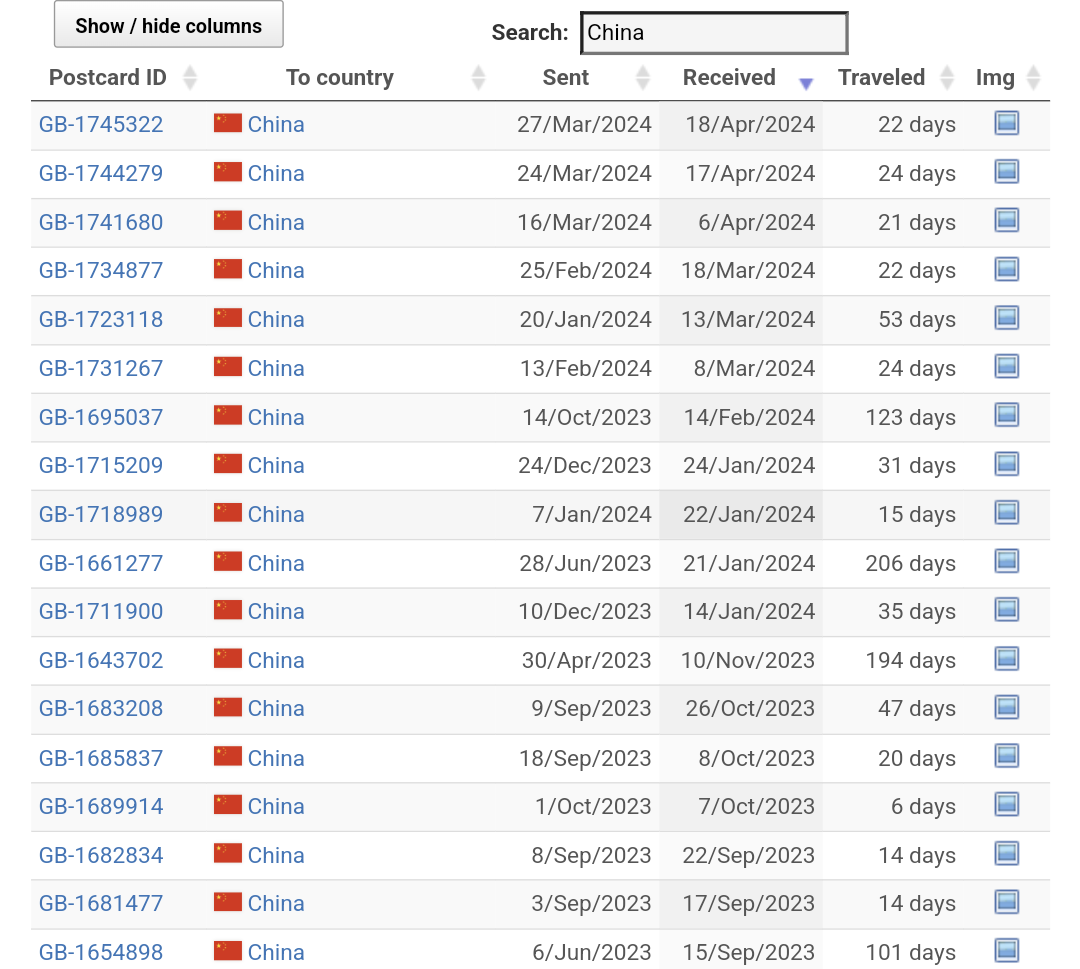Click China flag icon in GB-1744279 row
1080x969 pixels.
pyautogui.click(x=228, y=172)
